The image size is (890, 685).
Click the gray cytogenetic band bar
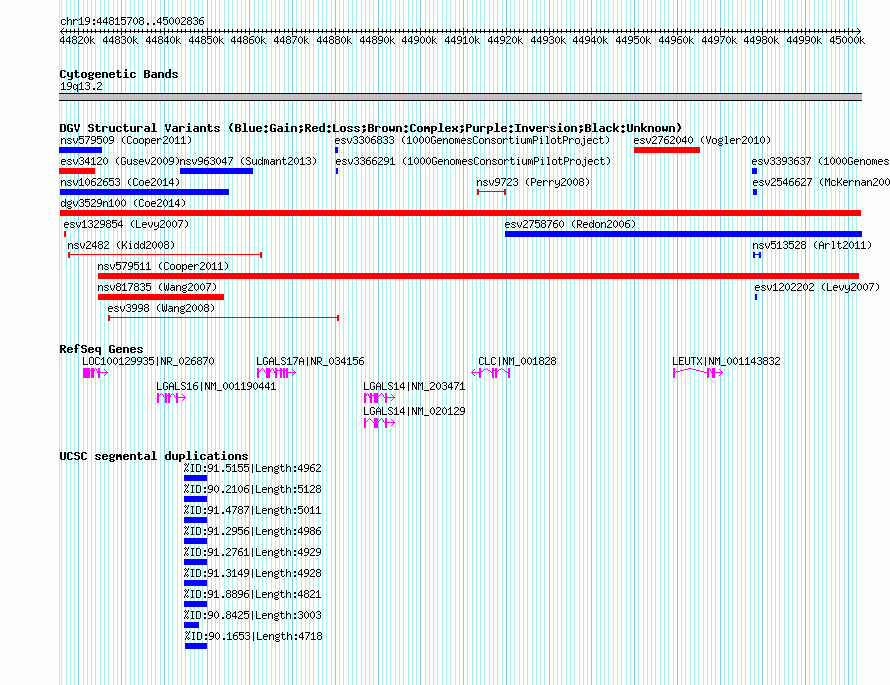460,98
